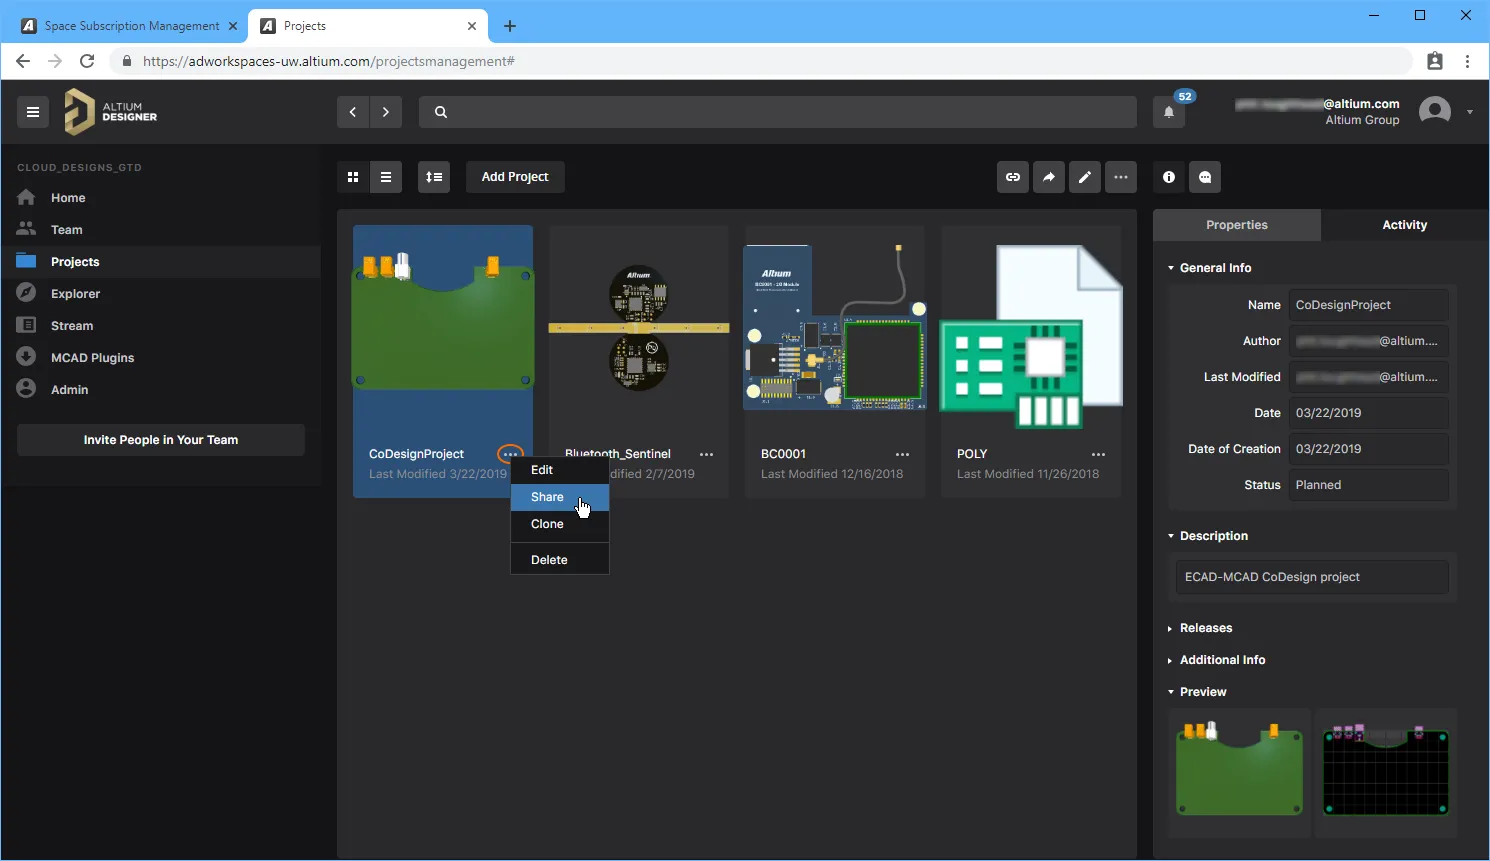Select the BC0001 project thumbnail

coord(835,328)
